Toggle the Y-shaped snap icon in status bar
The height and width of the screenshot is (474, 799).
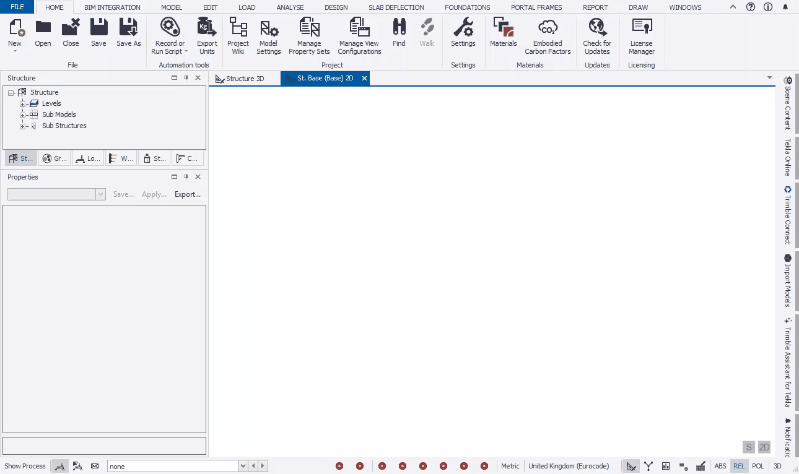[x=648, y=466]
